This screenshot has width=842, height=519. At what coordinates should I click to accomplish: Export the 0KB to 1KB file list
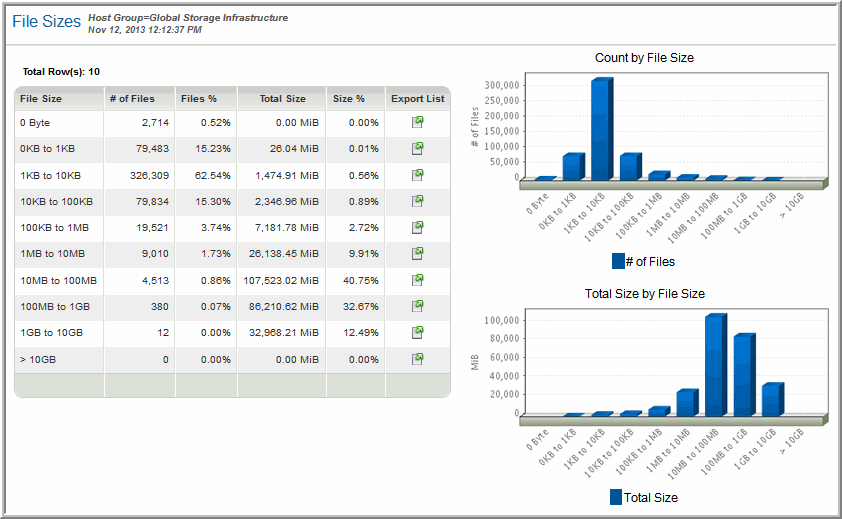pos(417,149)
